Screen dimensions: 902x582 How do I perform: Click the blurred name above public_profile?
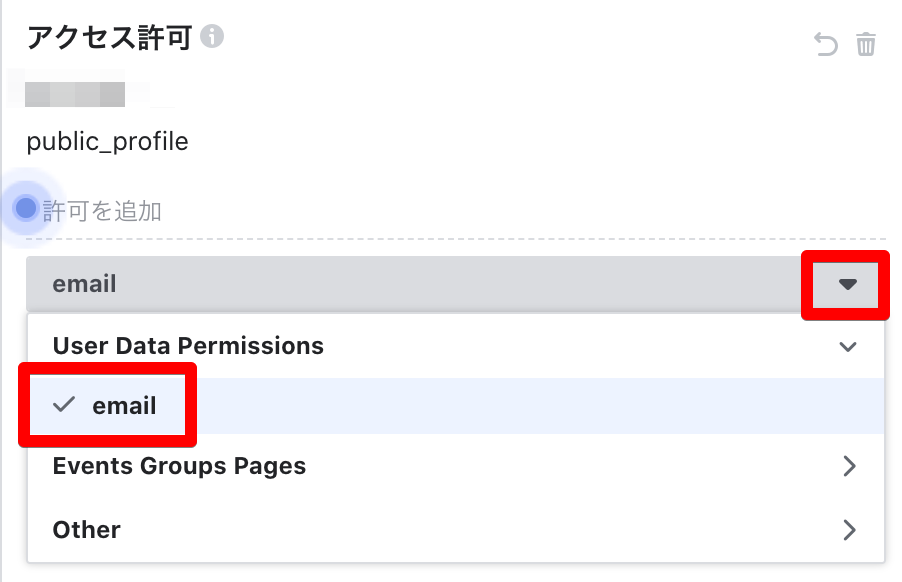(x=75, y=94)
